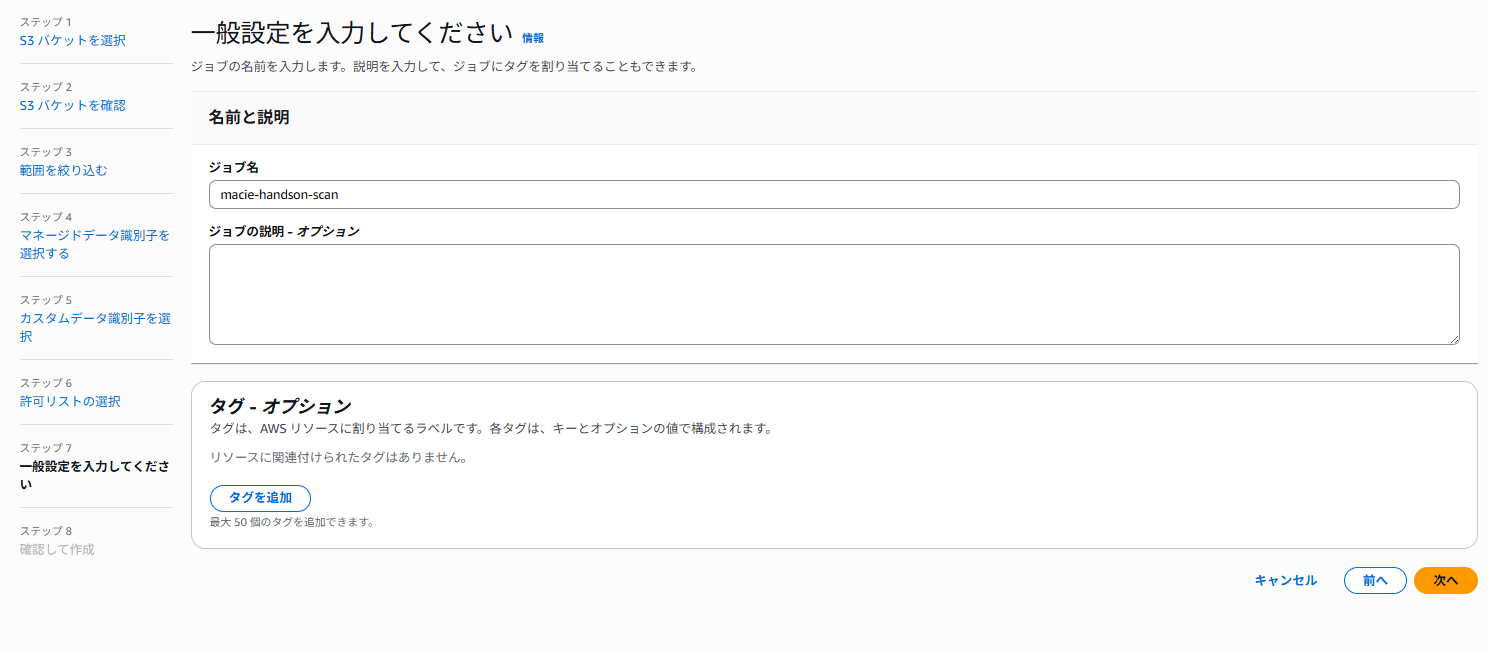Proceed with the 次へ button
1488x653 pixels.
click(x=1445, y=581)
